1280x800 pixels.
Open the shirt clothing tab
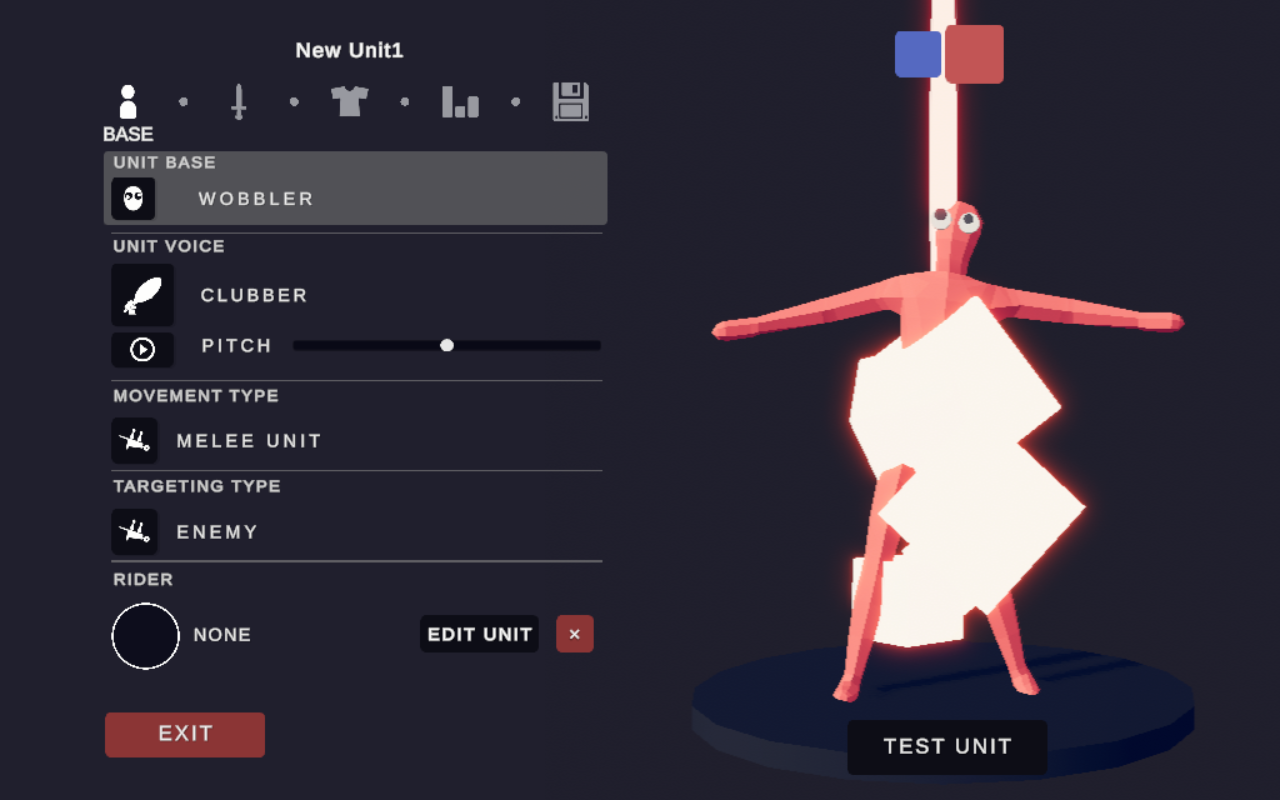pos(350,101)
